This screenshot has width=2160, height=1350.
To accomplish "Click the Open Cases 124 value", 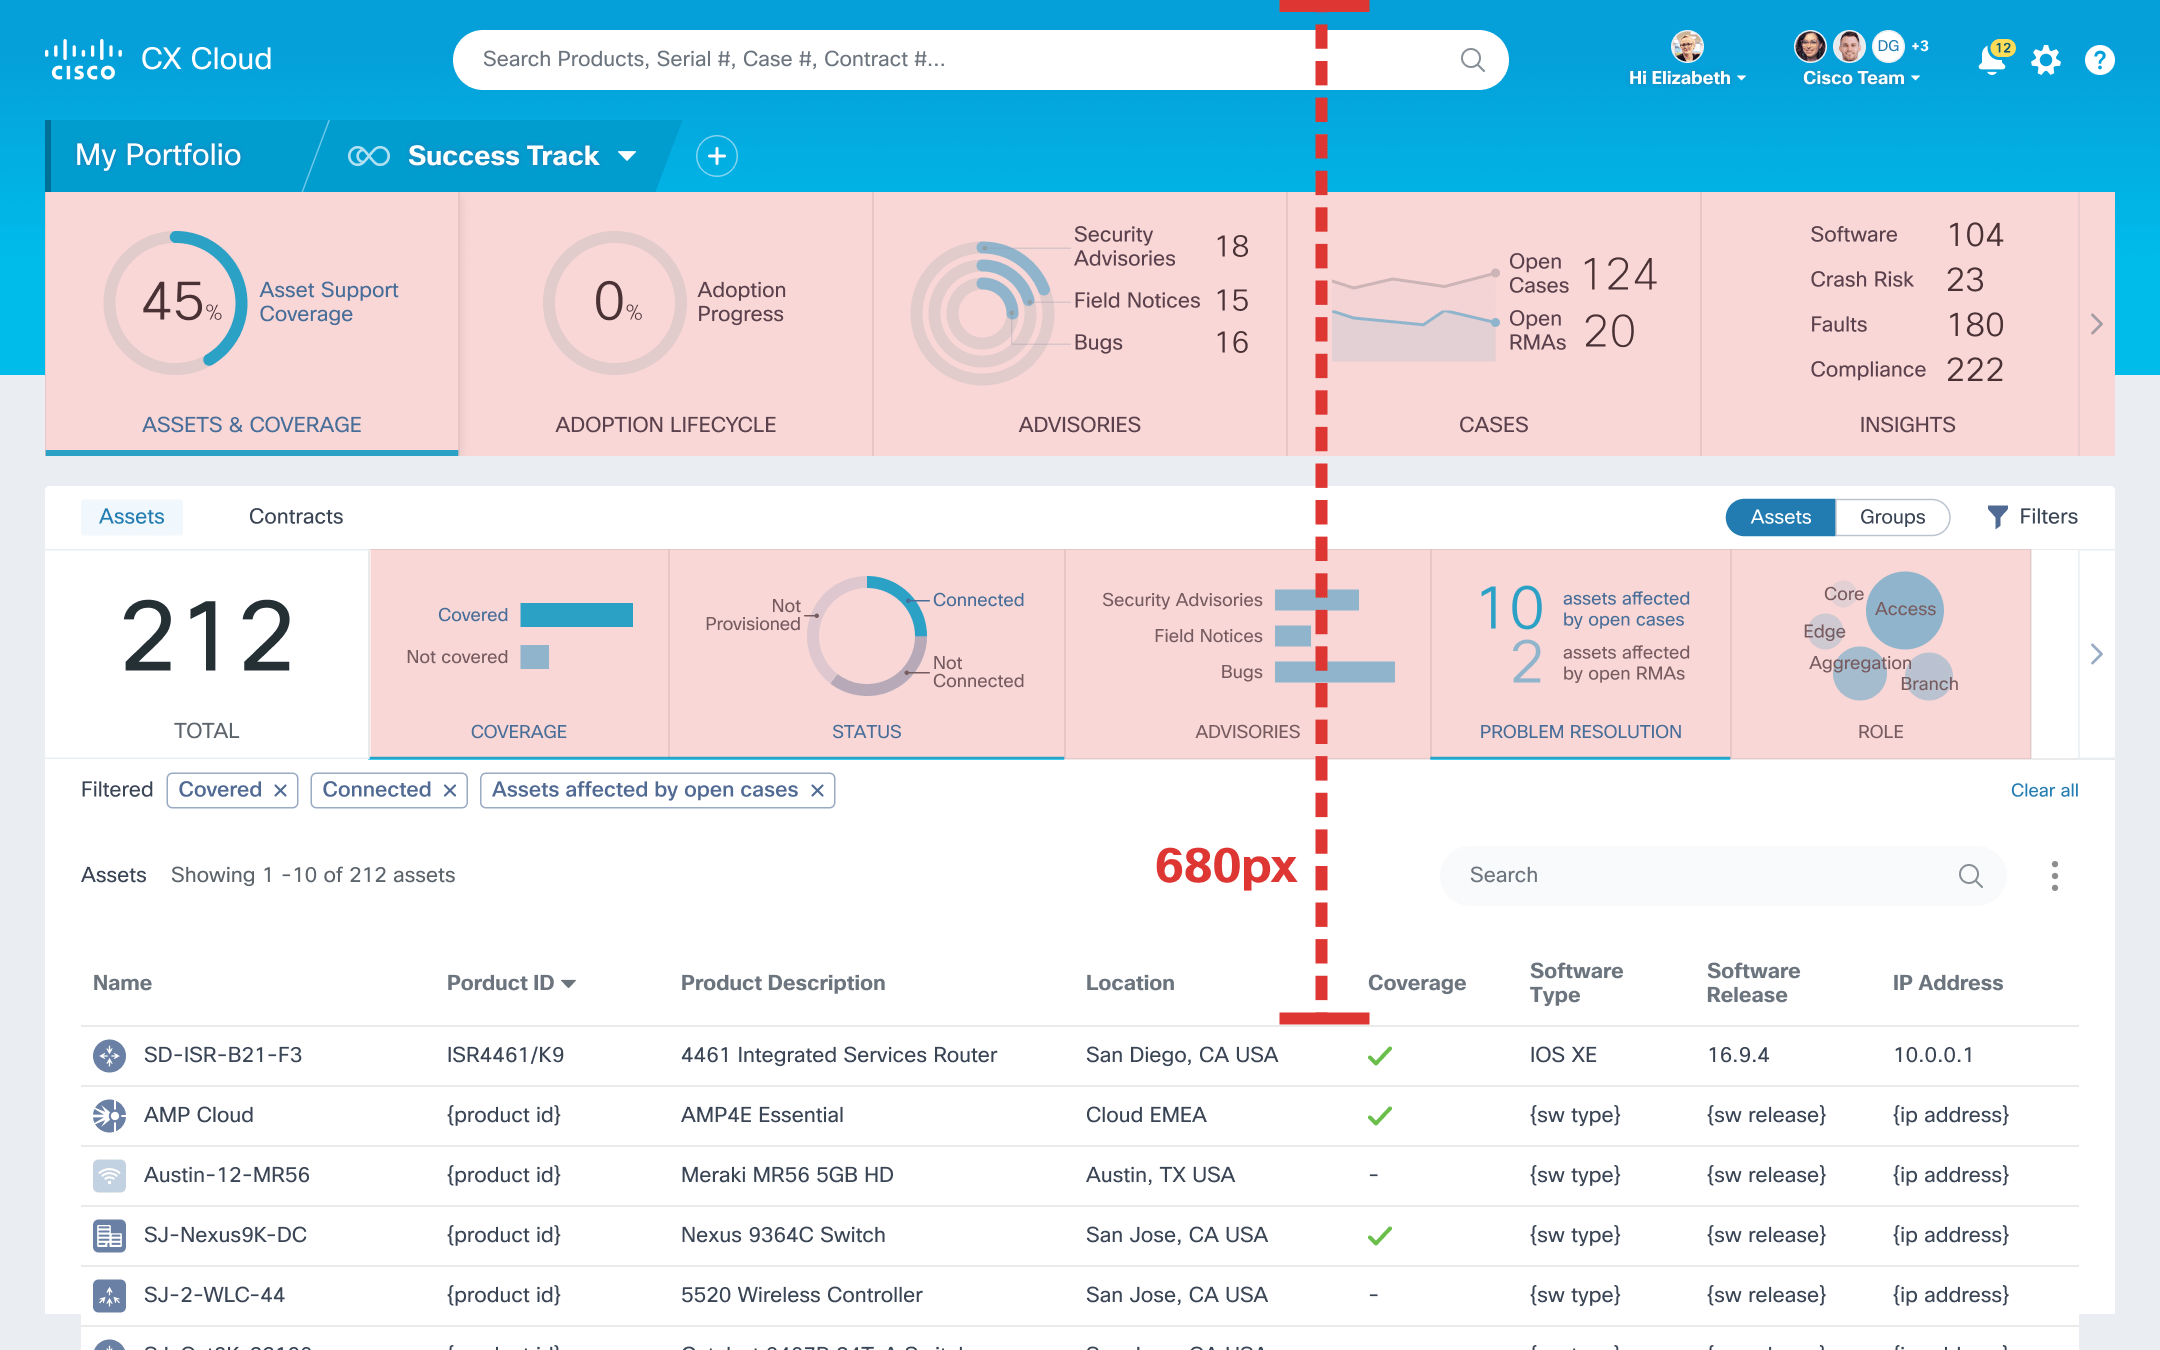I will click(x=1620, y=274).
